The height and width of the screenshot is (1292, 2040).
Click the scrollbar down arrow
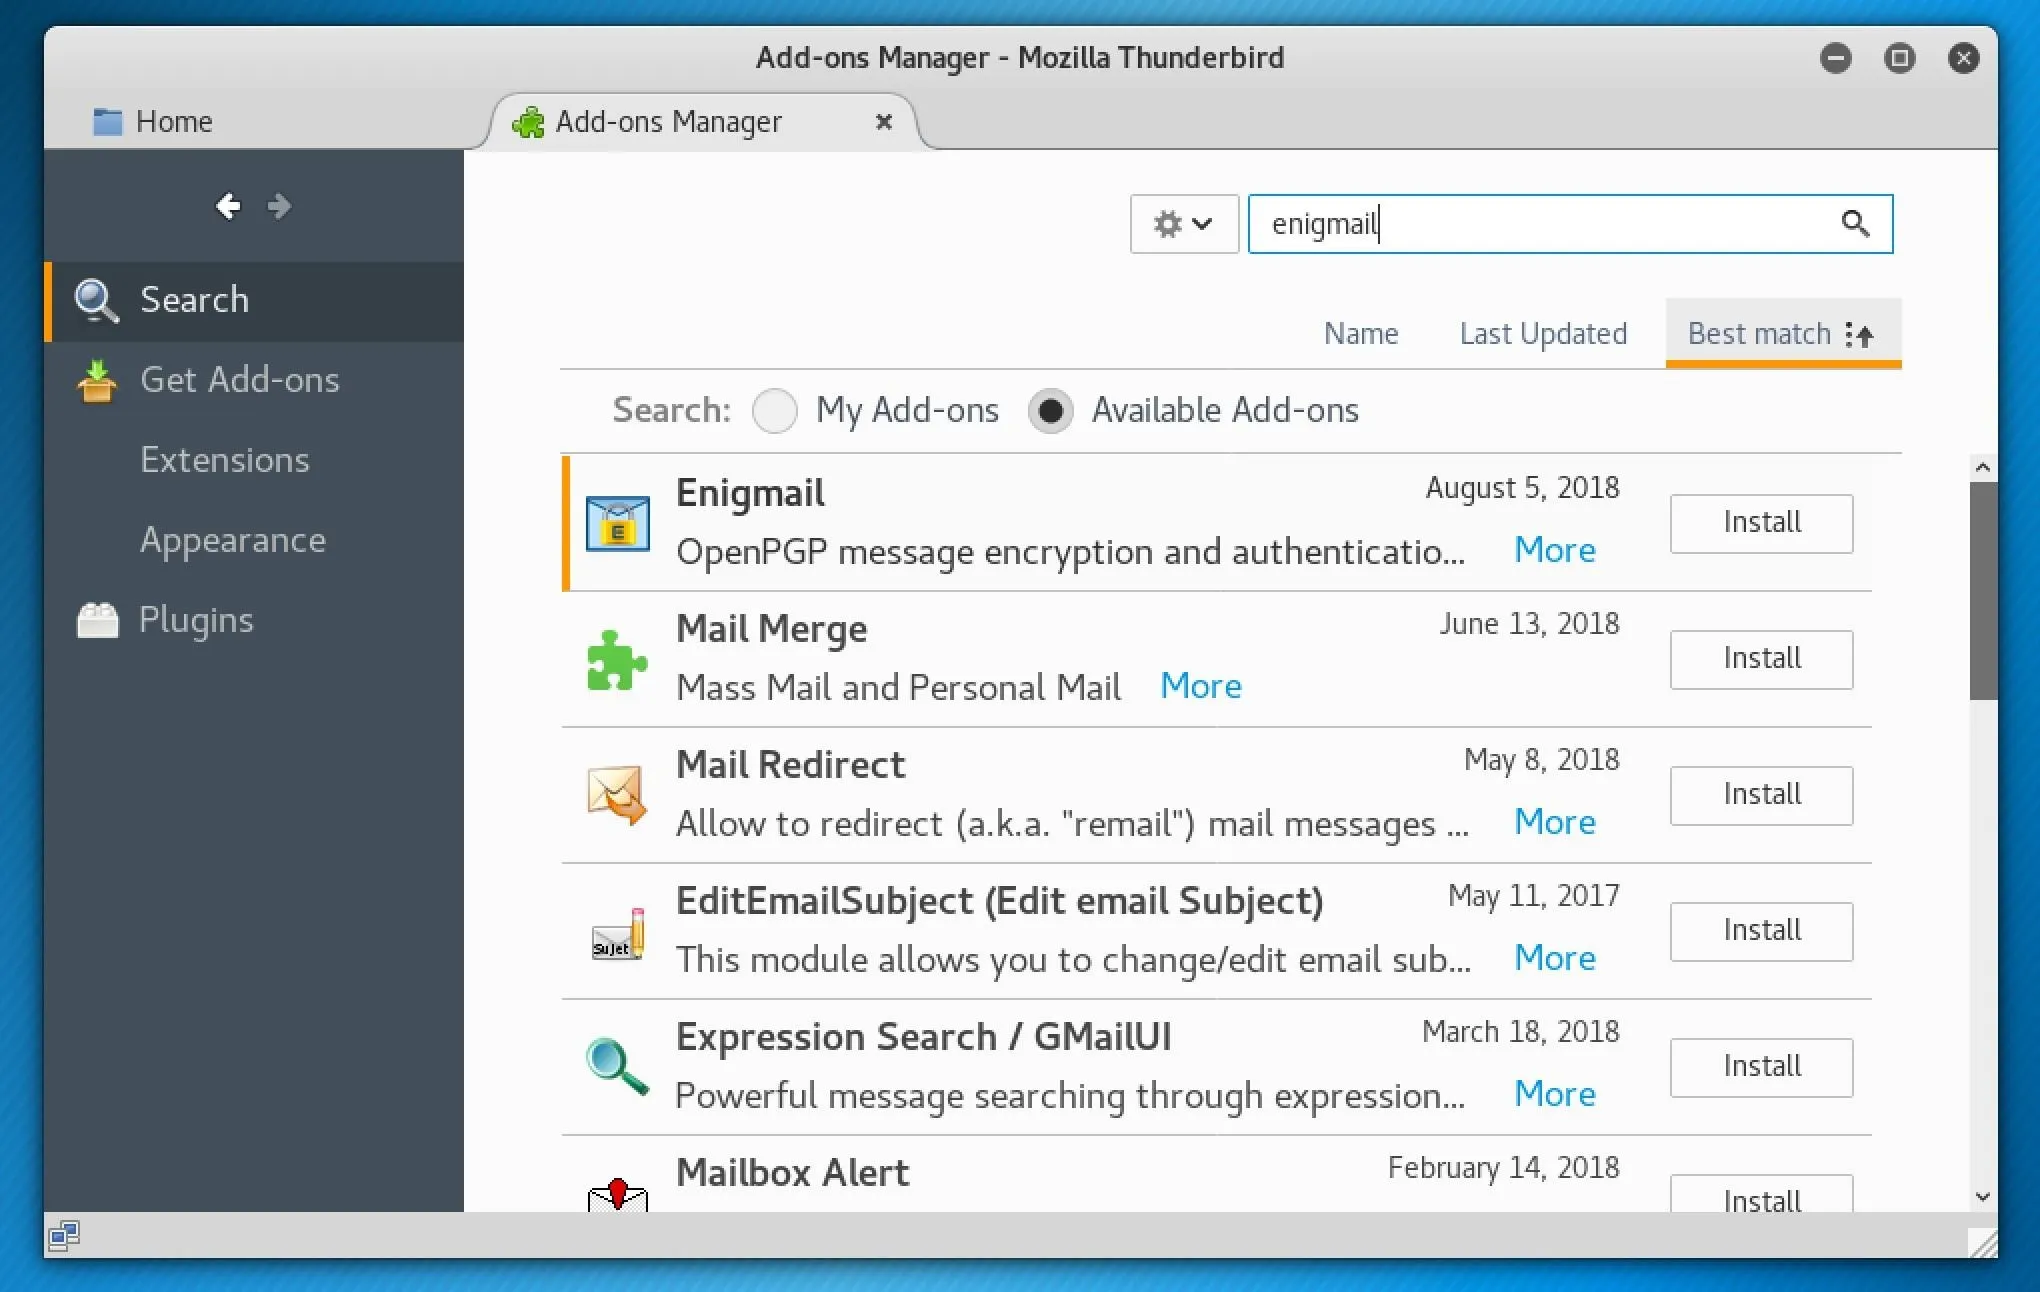[x=1982, y=1197]
